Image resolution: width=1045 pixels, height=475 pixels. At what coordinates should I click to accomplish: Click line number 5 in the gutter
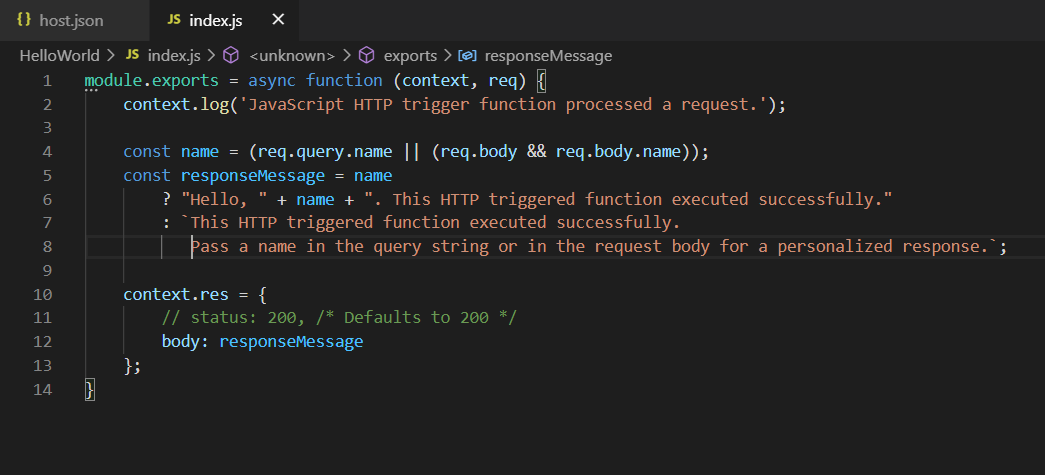click(47, 176)
